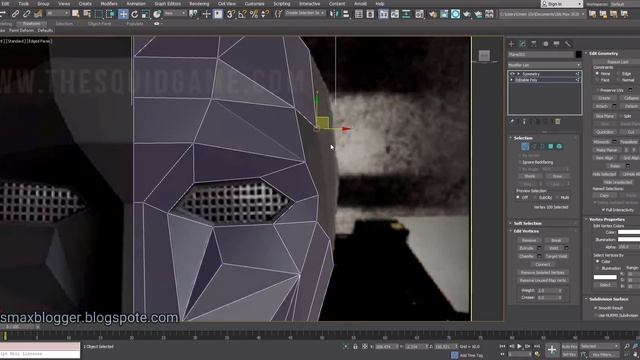Screen dimensions: 640x360
Task: Click the object color swatch
Action: coord(578,54)
